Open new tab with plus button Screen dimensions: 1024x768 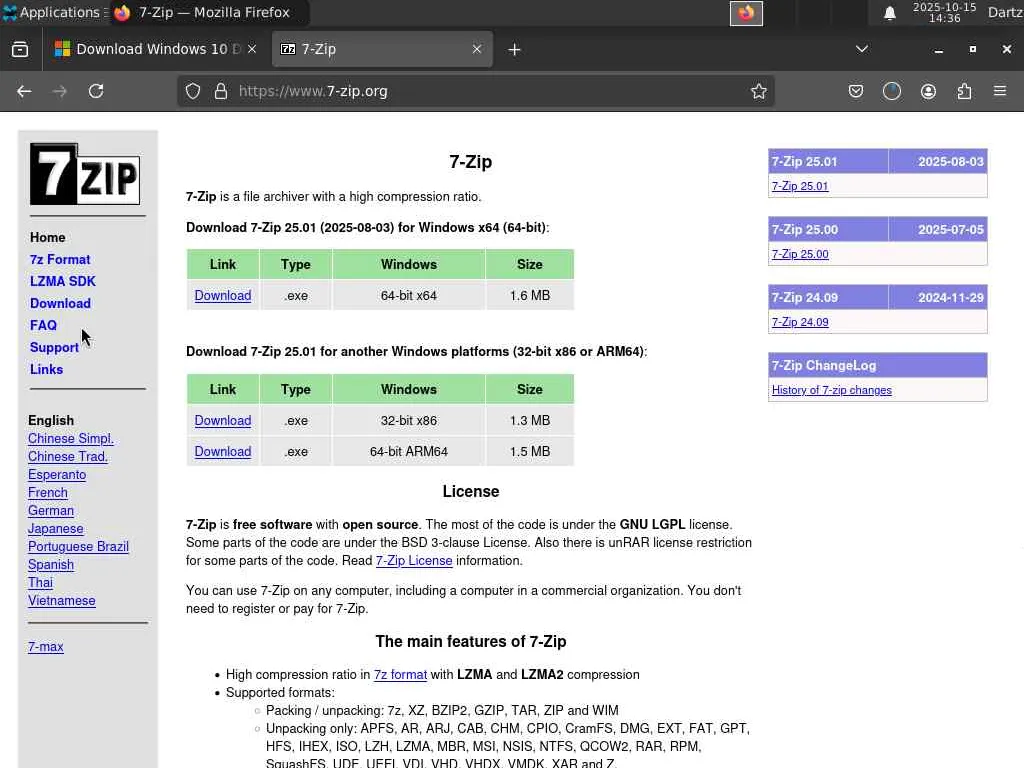click(514, 50)
